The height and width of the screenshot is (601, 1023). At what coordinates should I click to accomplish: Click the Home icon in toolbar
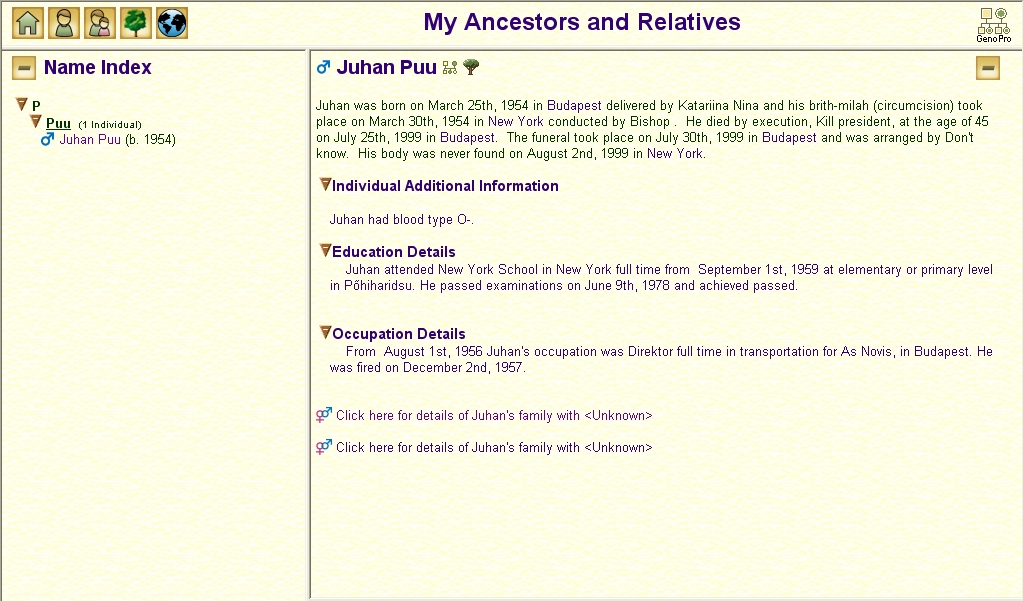27,23
